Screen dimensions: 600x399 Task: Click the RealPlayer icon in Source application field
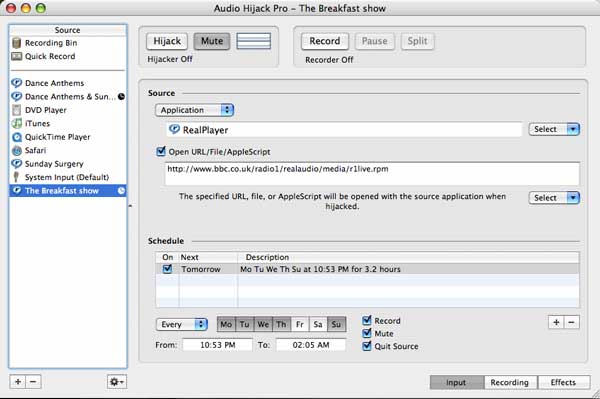(174, 129)
